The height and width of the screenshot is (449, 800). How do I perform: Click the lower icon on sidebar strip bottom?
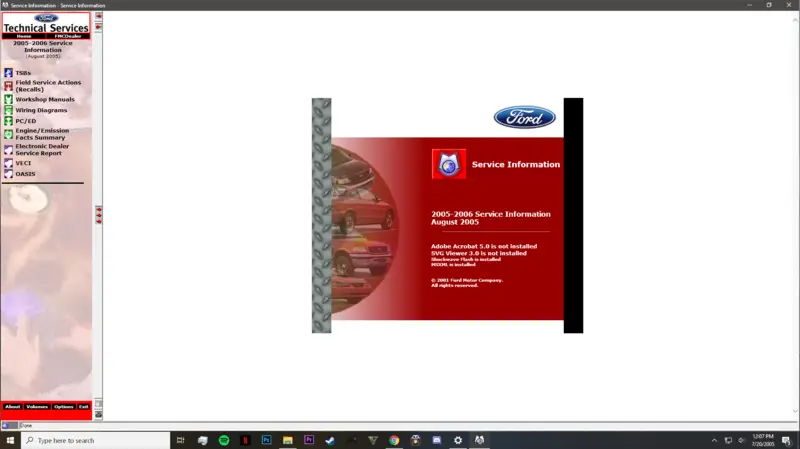(x=98, y=415)
